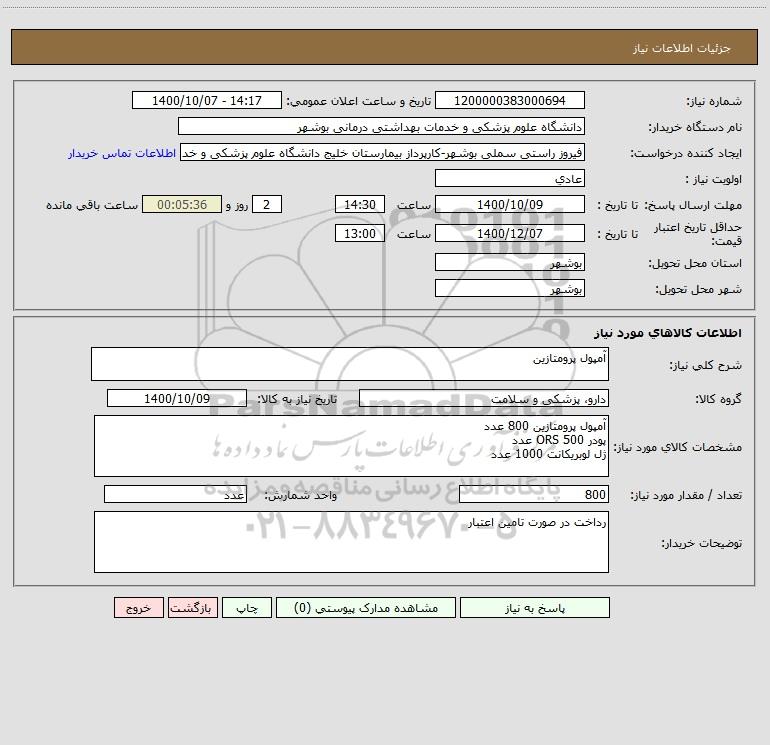Viewport: 770px width, 745px height.
Task: Click the توضیحات خریدار label
Action: pos(702,544)
